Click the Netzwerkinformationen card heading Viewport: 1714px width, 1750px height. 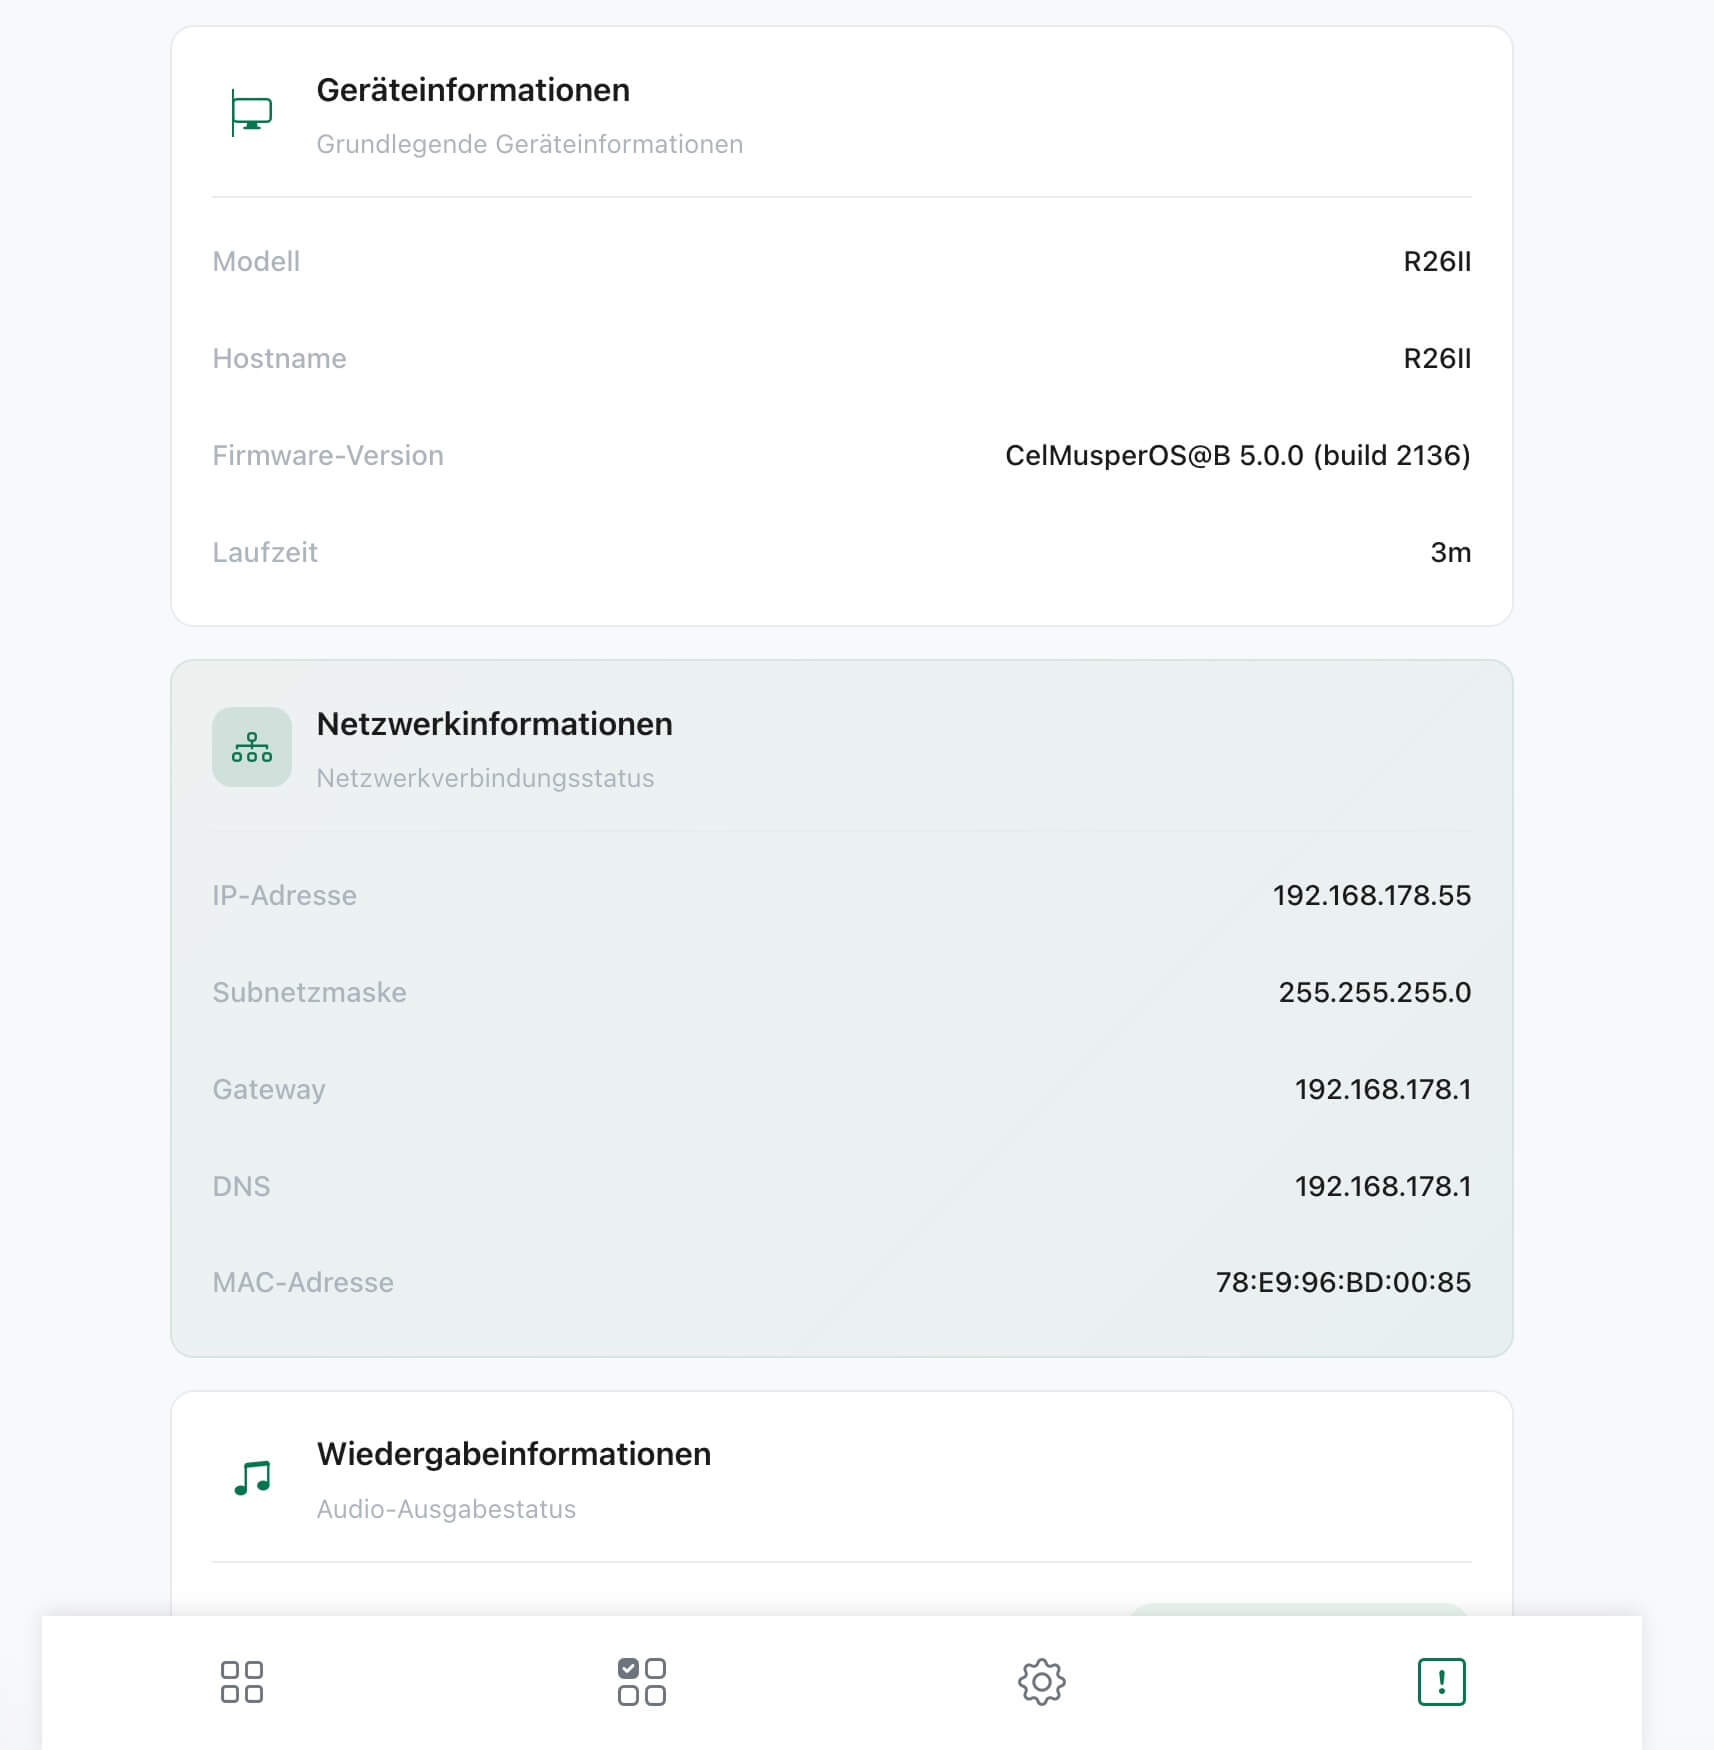[494, 724]
